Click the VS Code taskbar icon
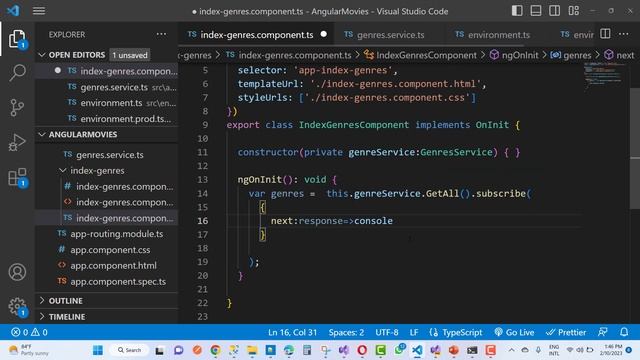Image resolution: width=640 pixels, height=360 pixels. coord(417,350)
